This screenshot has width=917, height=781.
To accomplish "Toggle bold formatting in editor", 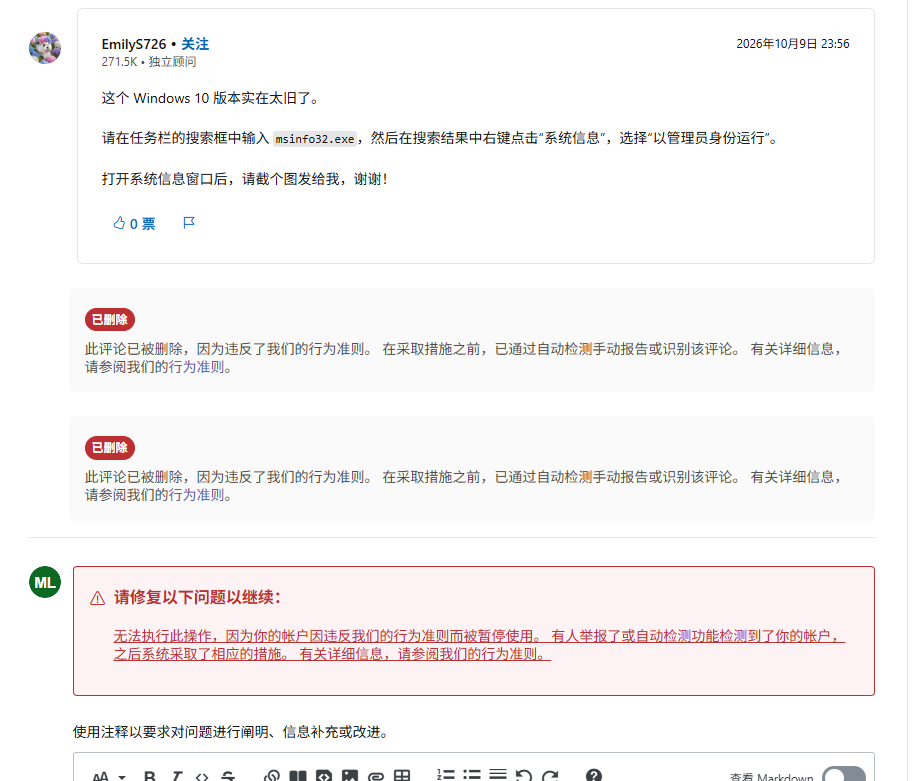I will tap(150, 776).
